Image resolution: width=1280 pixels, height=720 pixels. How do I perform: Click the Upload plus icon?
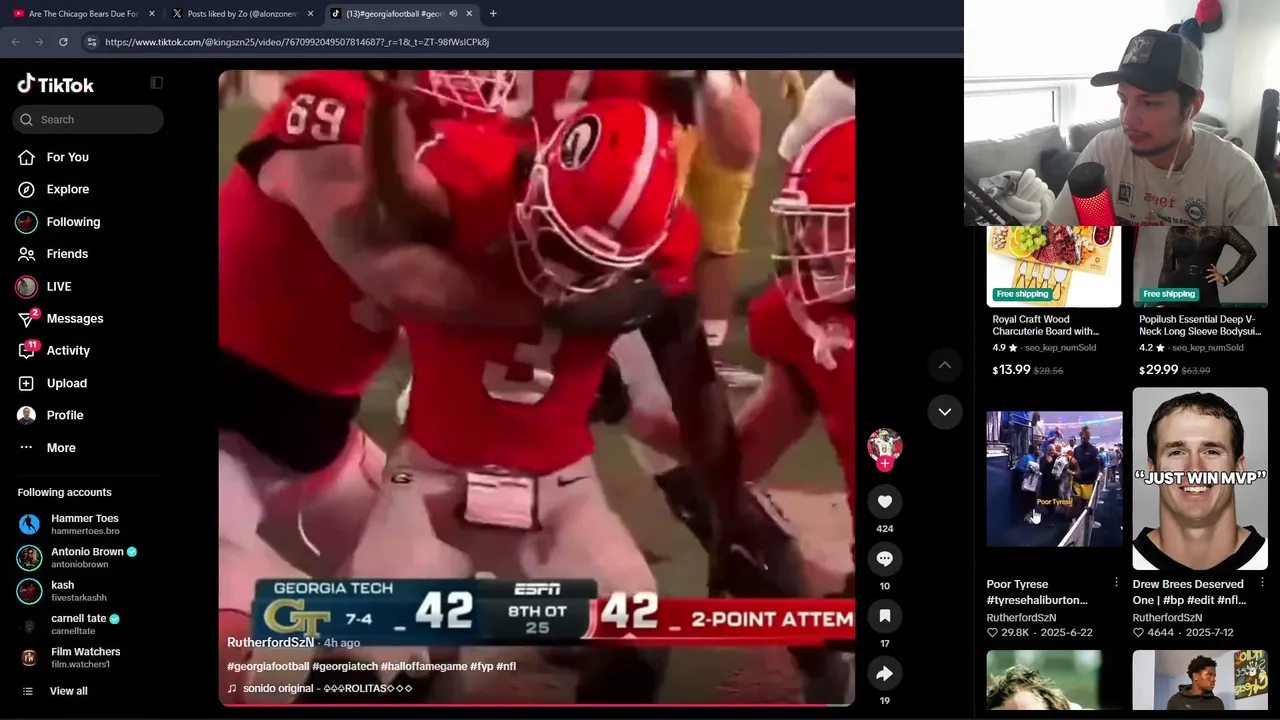[27, 383]
